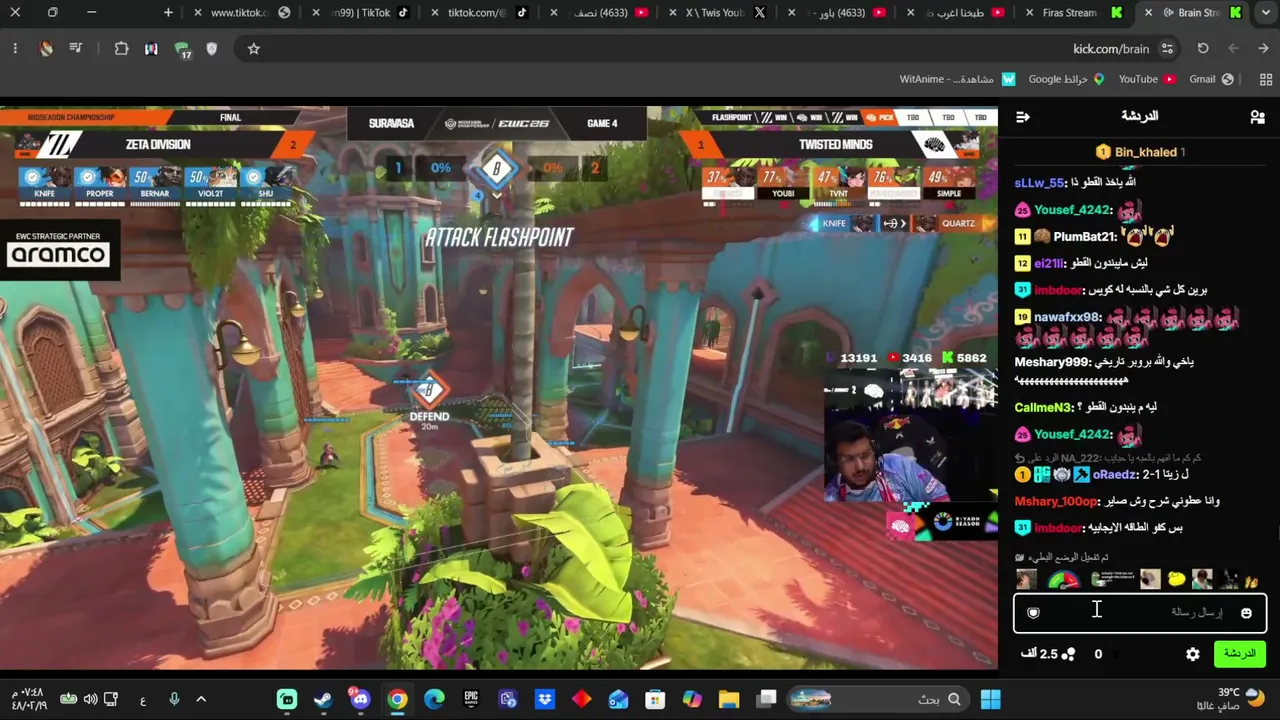Open the WitAnime bookmark

pyautogui.click(x=957, y=79)
